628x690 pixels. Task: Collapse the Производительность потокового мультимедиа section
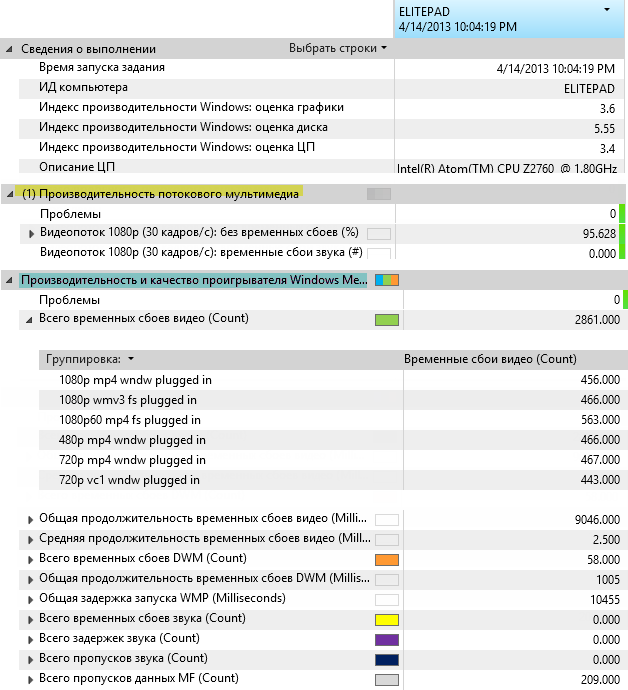10,194
